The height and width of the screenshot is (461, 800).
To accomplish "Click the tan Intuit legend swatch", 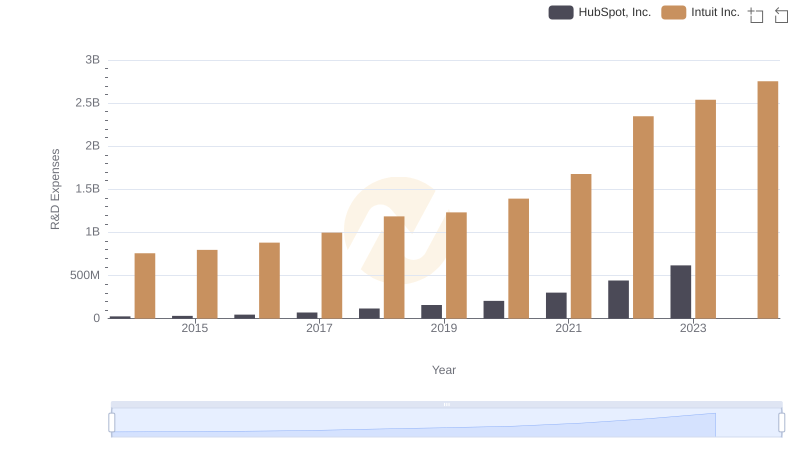I will click(674, 12).
